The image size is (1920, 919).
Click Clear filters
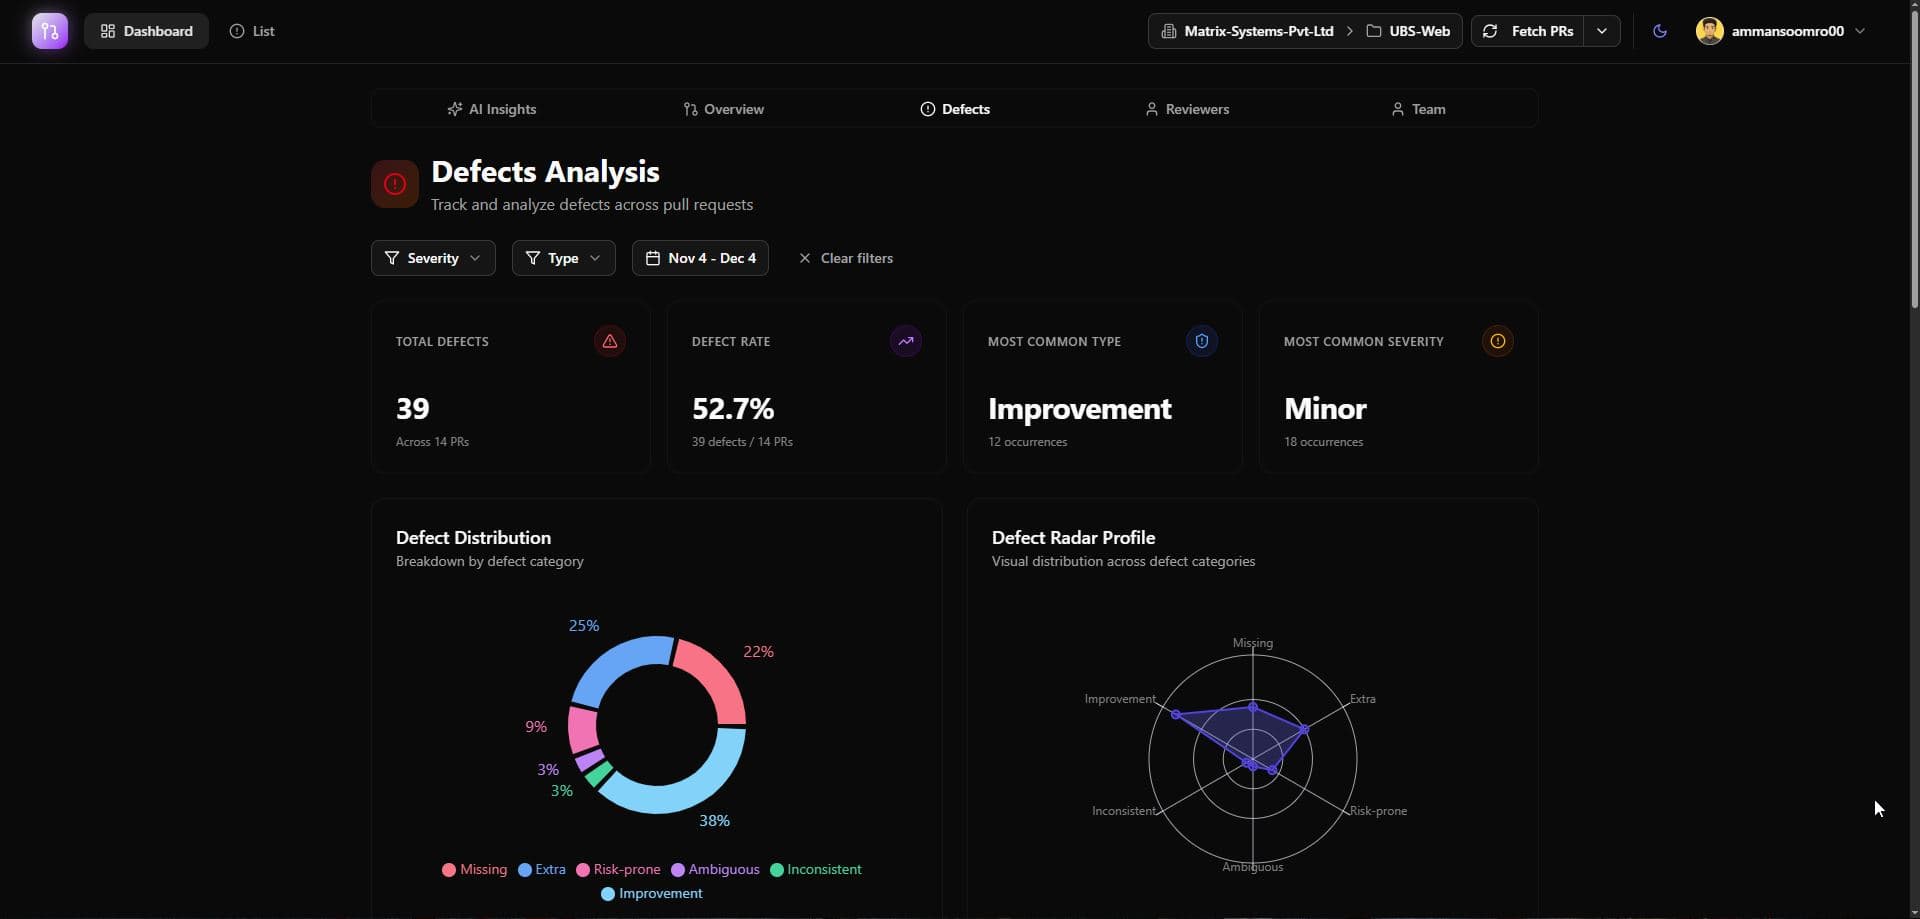(846, 258)
